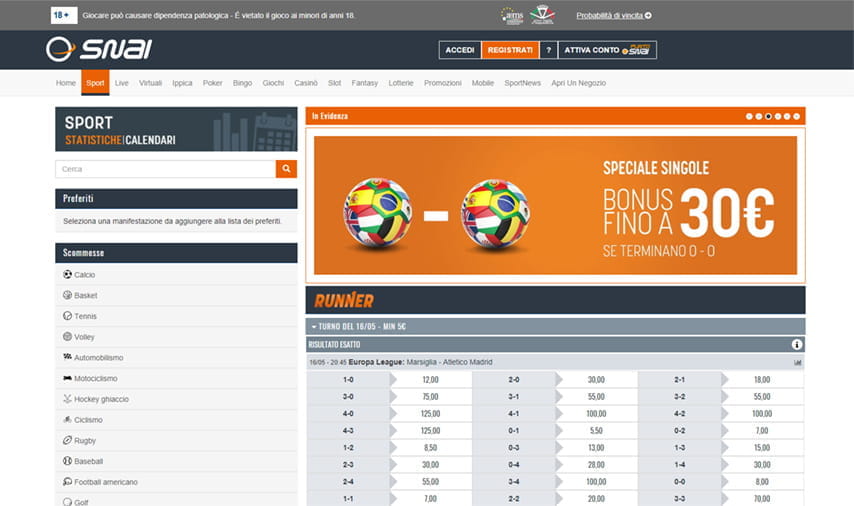Click the Gioco Legale shield logo
This screenshot has width=854, height=506.
(542, 15)
